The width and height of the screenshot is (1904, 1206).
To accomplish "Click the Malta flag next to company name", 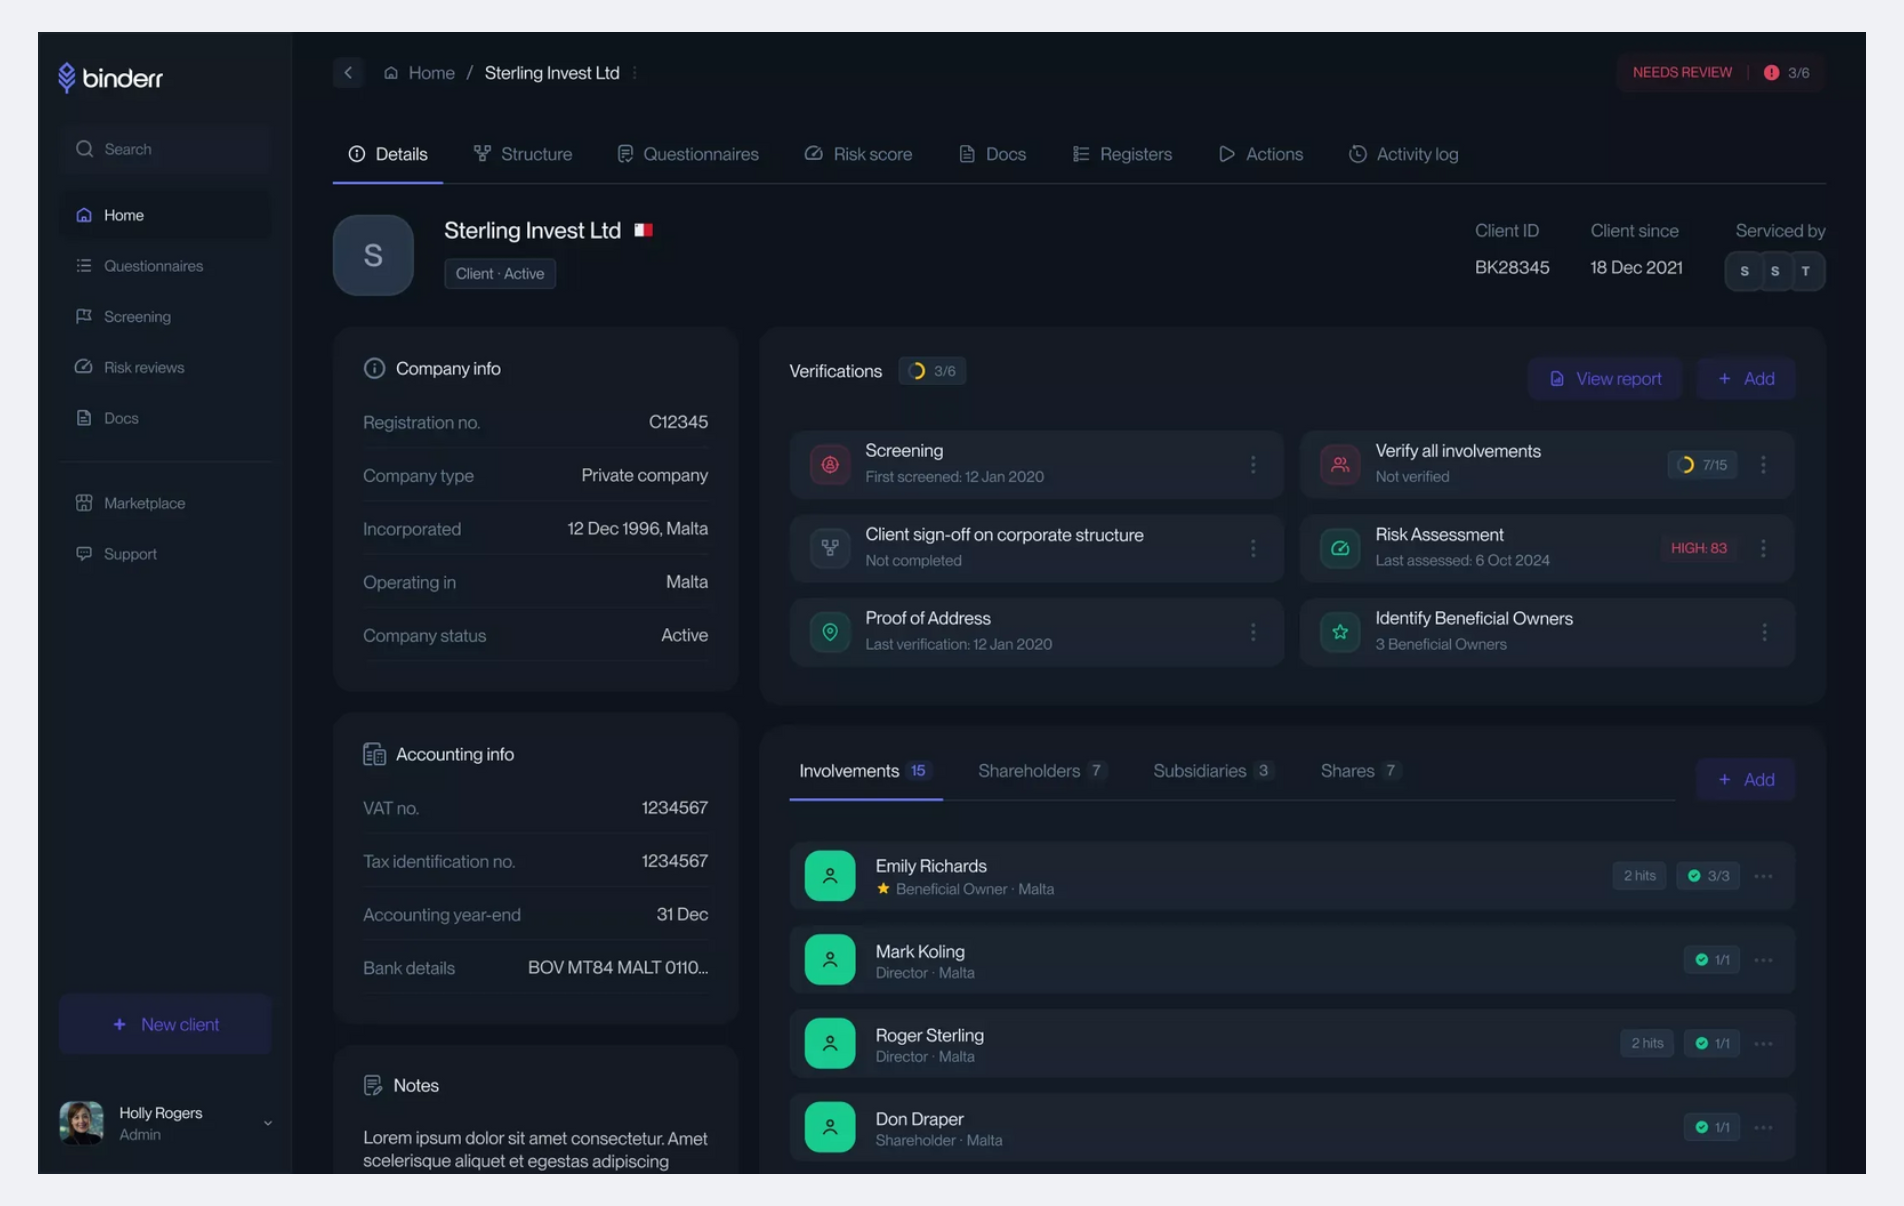I will point(643,230).
